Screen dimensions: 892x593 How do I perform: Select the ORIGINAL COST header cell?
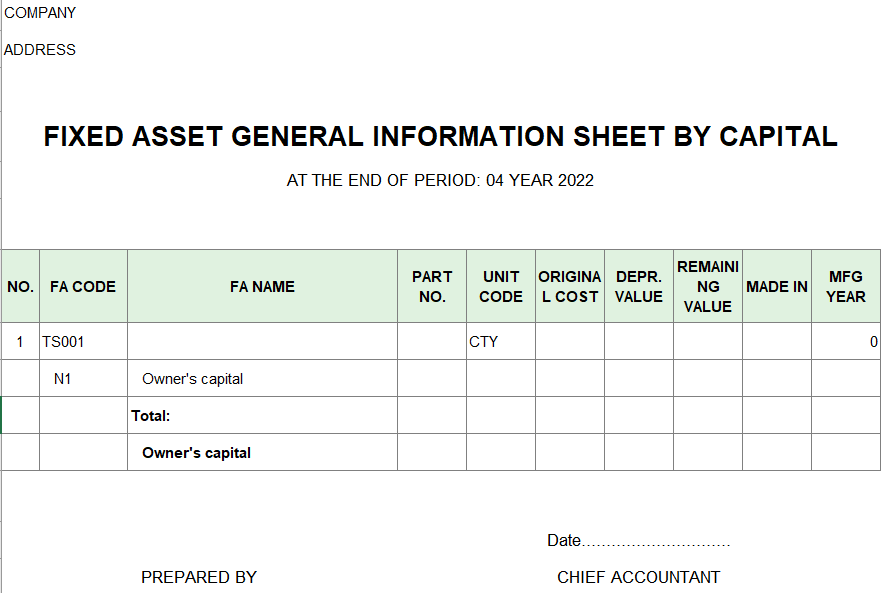[x=570, y=287]
